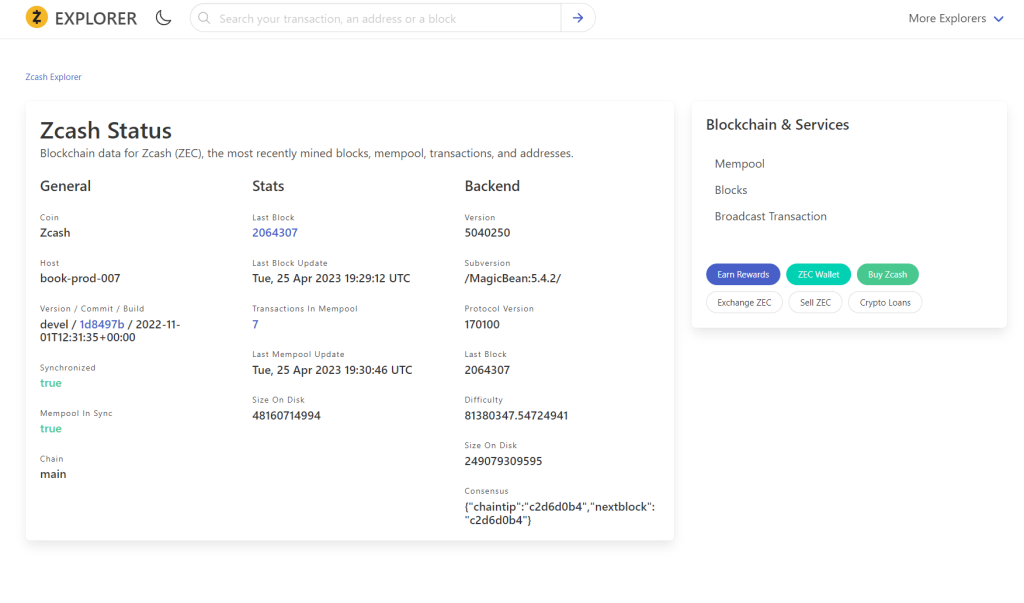Viewport: 1024px width, 603px height.
Task: Select Broadcast Transaction
Action: click(771, 216)
